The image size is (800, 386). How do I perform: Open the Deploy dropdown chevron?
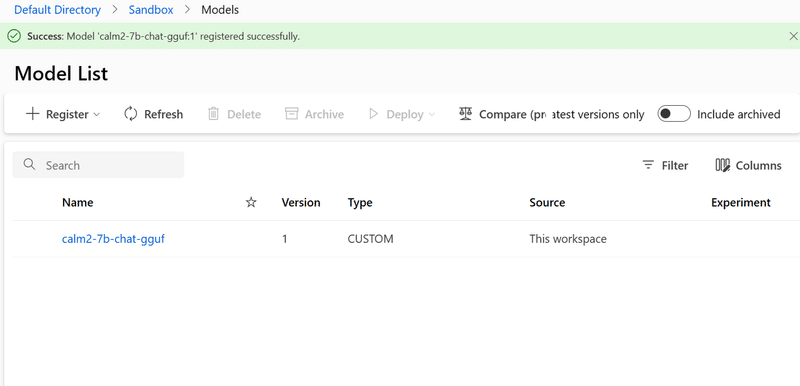click(432, 114)
